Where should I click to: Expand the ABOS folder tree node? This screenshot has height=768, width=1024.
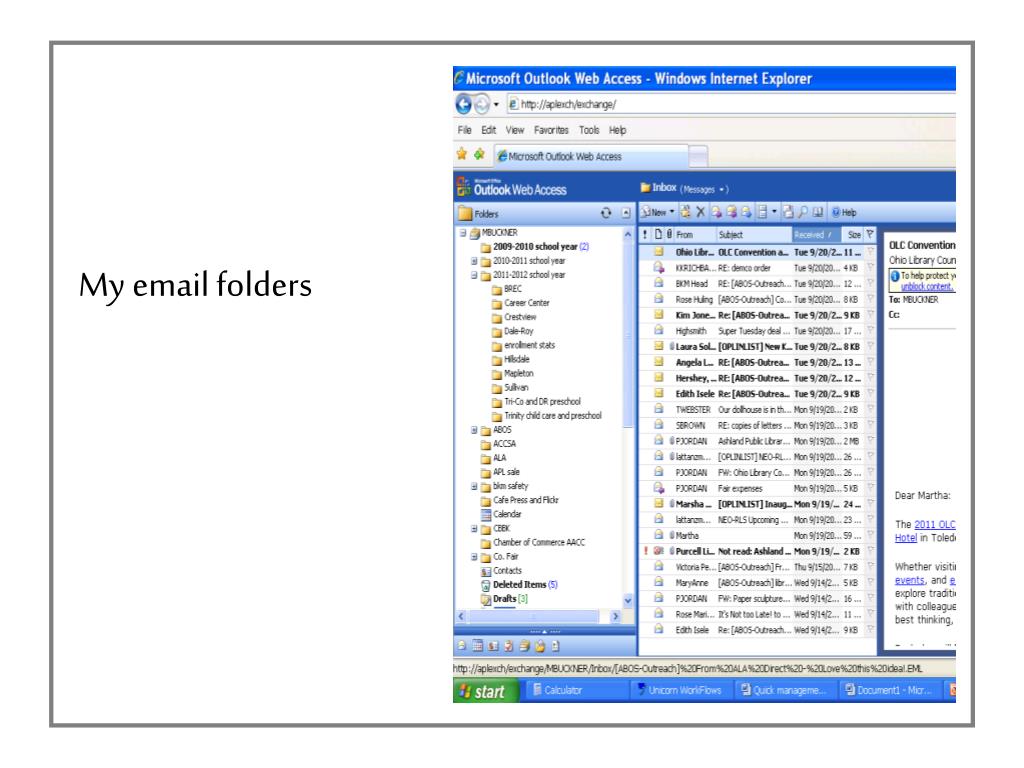click(x=475, y=430)
